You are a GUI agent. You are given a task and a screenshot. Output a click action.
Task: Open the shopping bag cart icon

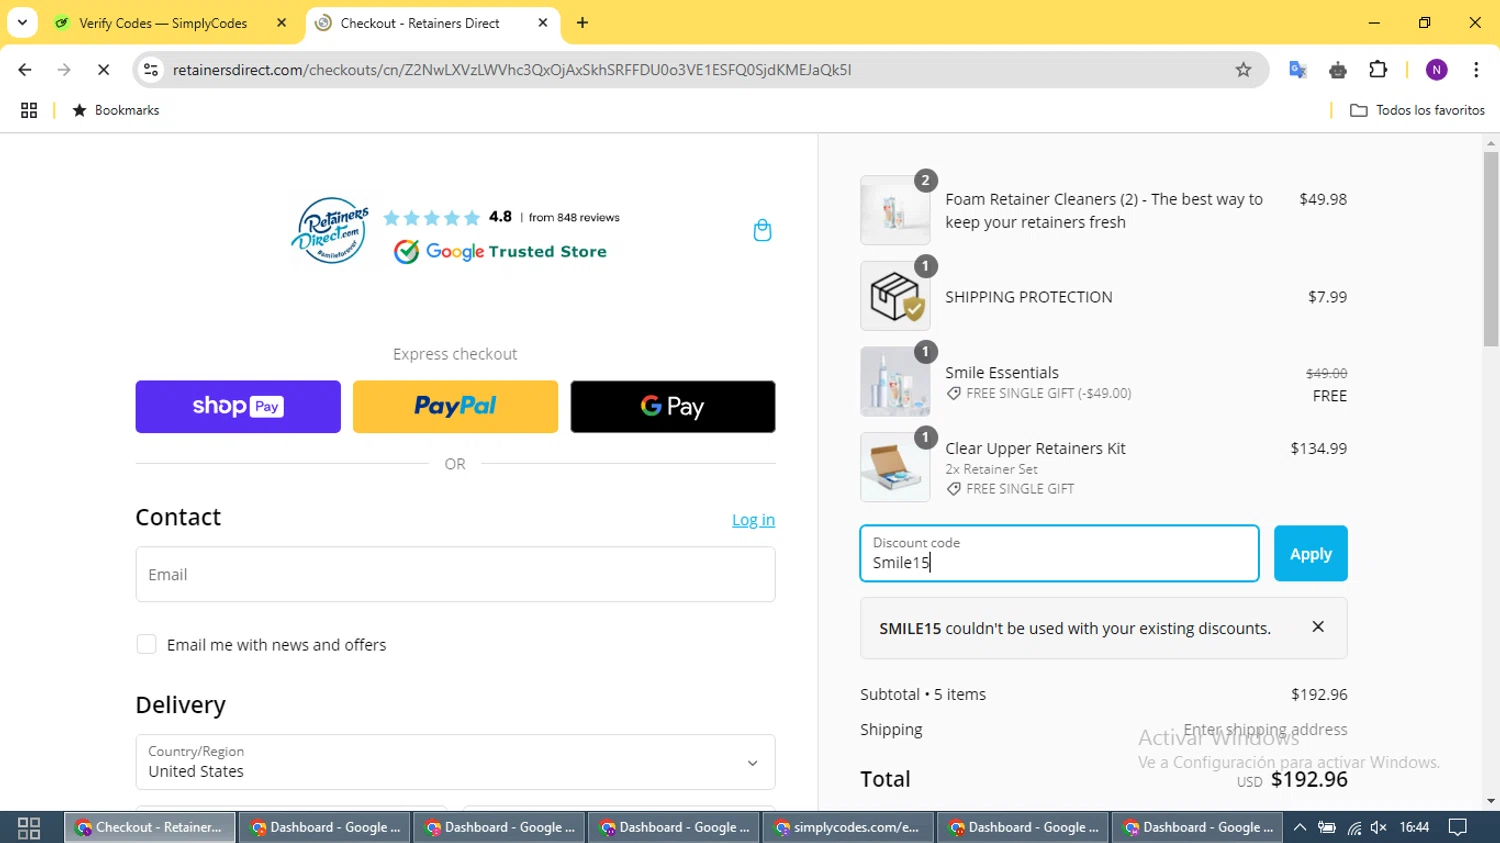pos(762,230)
